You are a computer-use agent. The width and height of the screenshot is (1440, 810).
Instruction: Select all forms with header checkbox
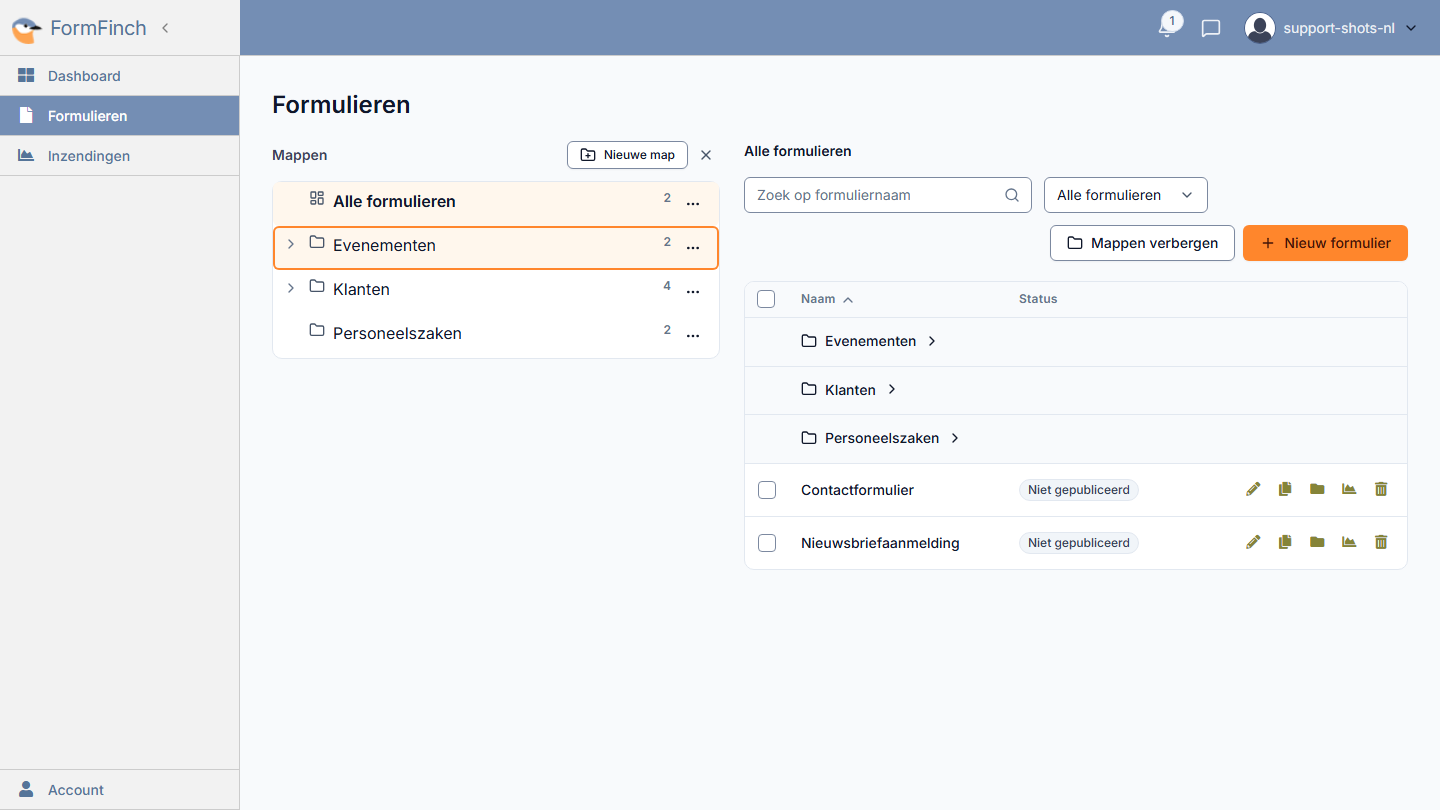tap(766, 299)
